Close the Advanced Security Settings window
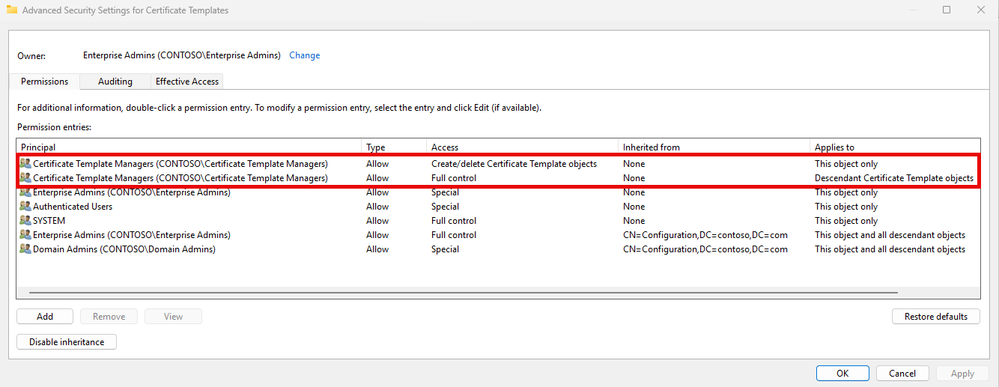Image resolution: width=999 pixels, height=387 pixels. (x=980, y=10)
